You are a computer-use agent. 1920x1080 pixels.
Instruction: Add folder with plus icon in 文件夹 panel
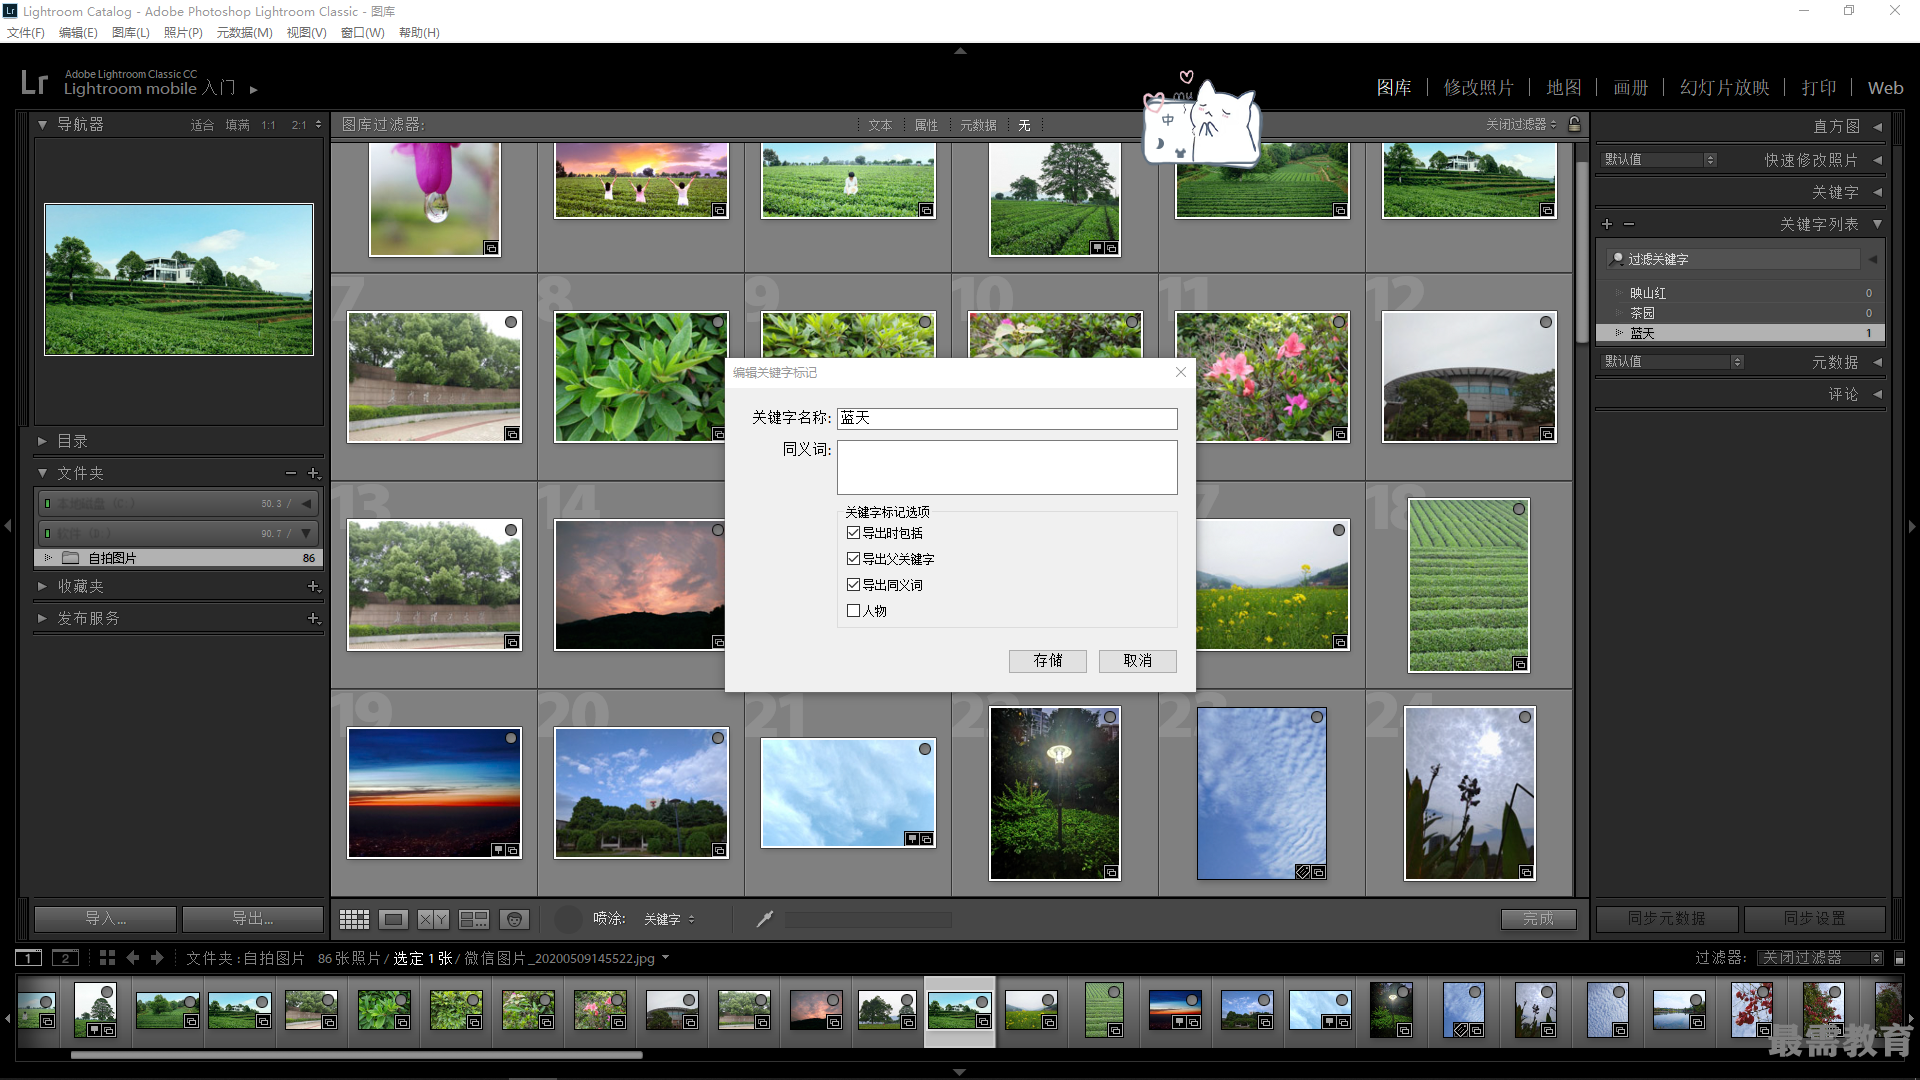(314, 473)
